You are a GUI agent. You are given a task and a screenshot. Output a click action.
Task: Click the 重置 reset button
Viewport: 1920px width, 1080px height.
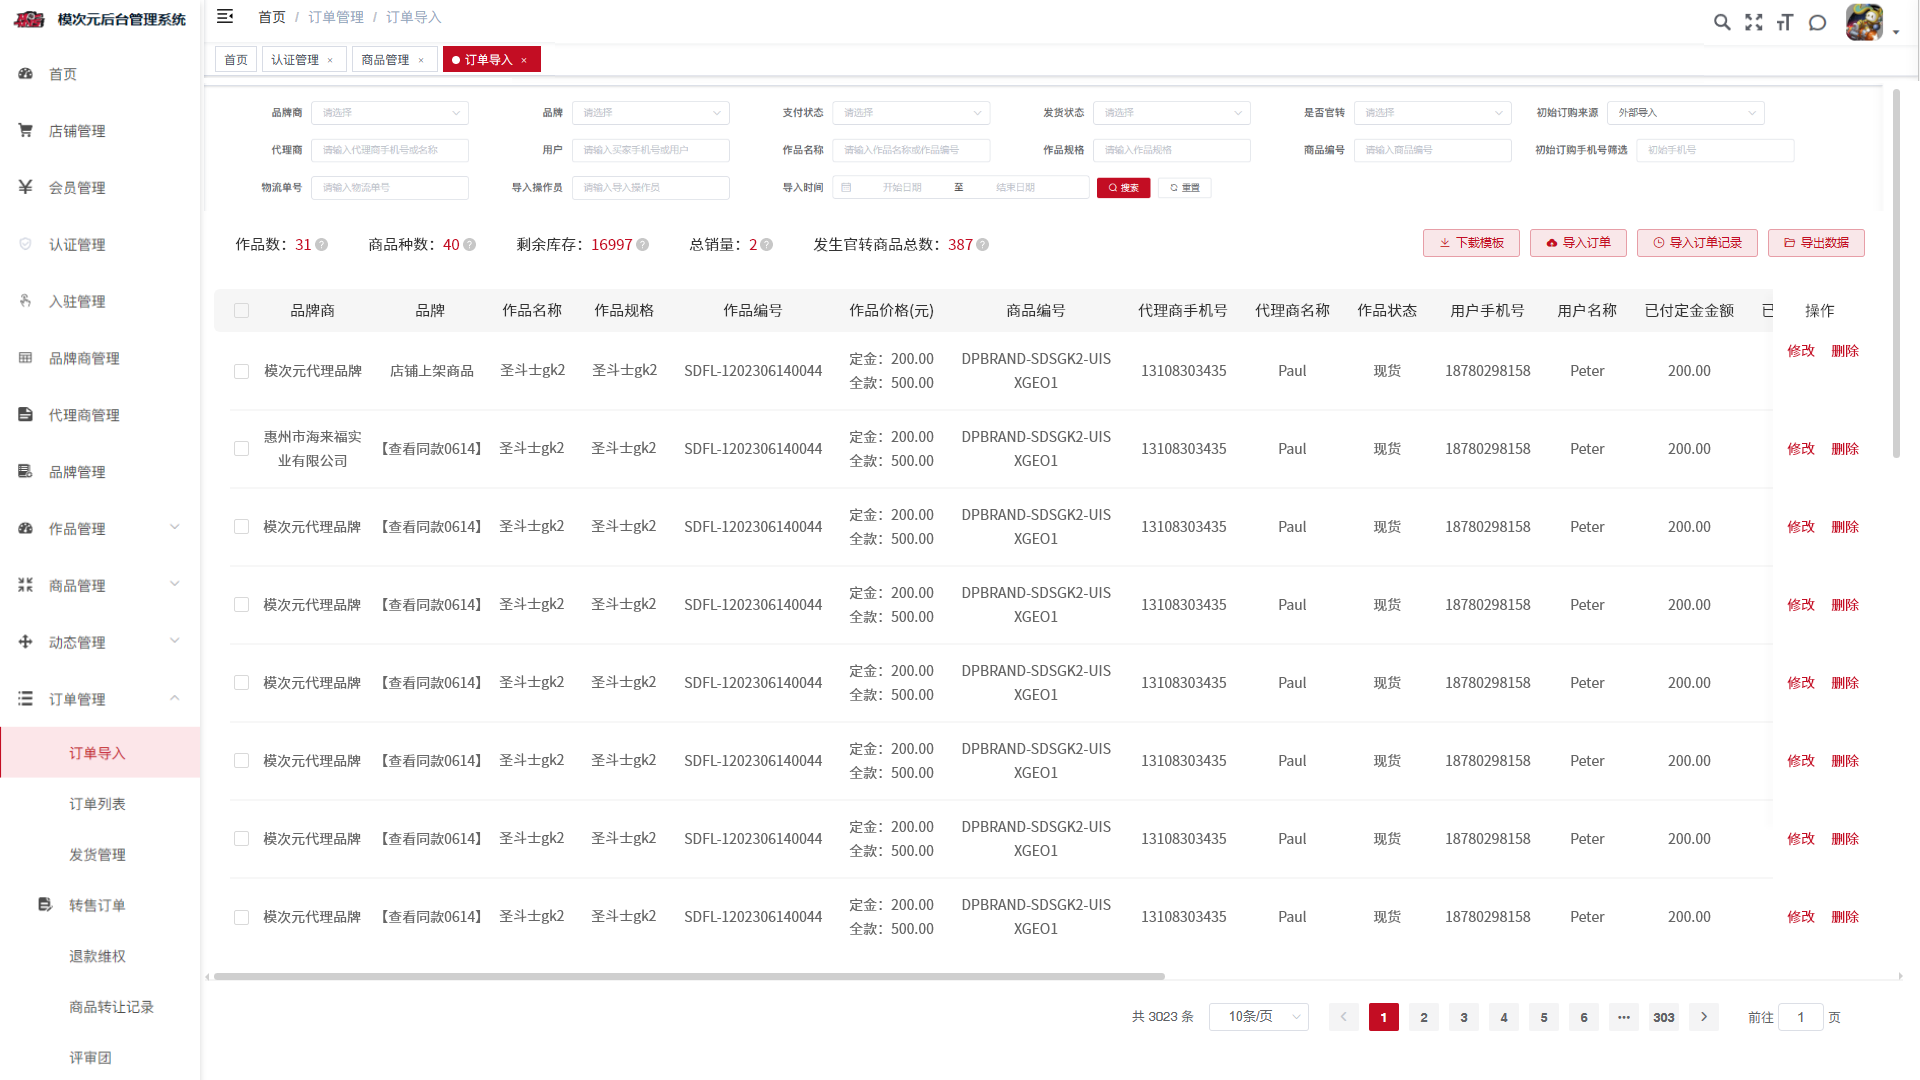(x=1185, y=188)
